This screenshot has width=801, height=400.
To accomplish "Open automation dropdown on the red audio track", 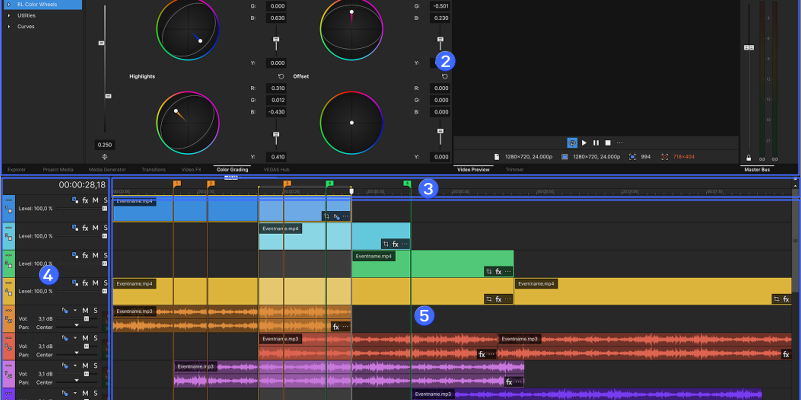I will [x=76, y=338].
